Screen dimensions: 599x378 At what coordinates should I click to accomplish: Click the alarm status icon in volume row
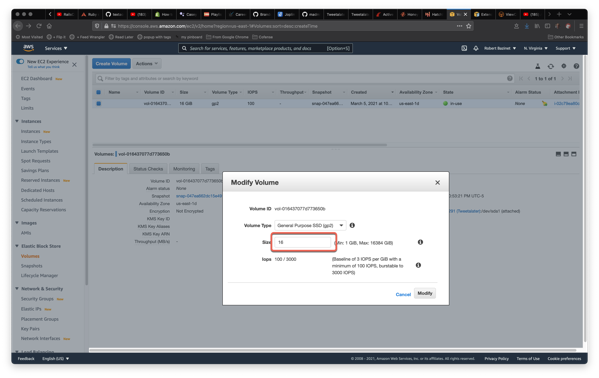click(544, 104)
